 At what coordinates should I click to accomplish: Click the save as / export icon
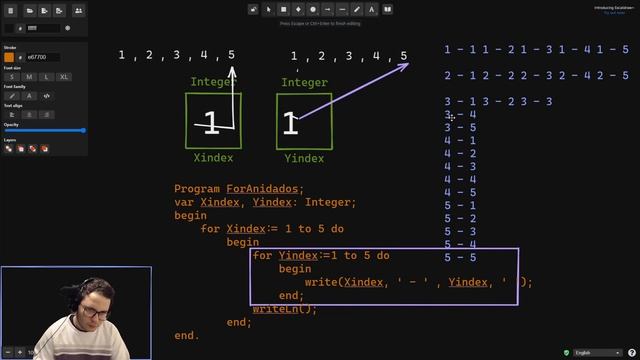tap(59, 11)
